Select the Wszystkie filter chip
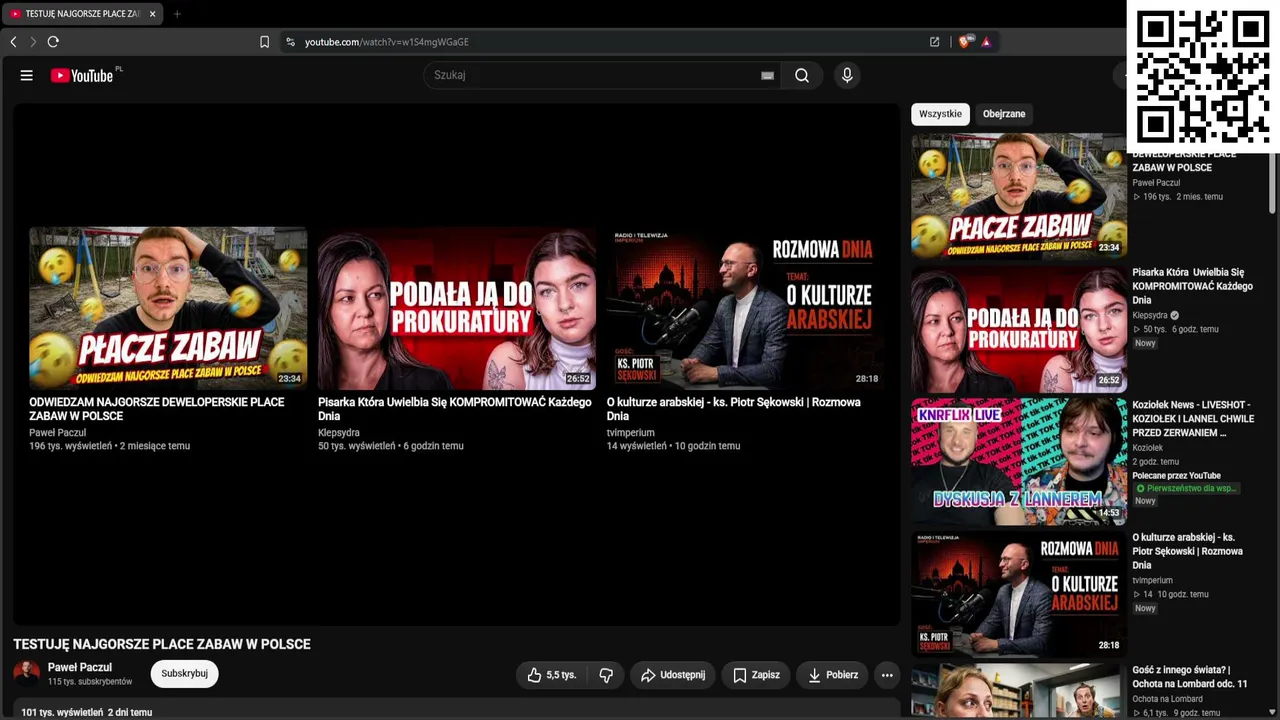The width and height of the screenshot is (1280, 720). point(940,114)
